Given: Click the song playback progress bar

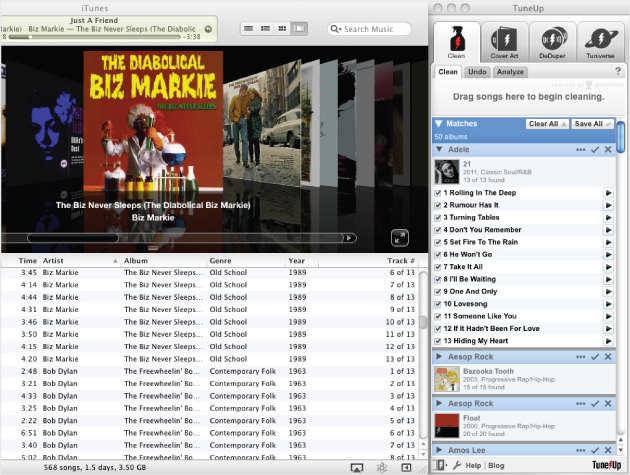Looking at the screenshot, I should click(94, 37).
